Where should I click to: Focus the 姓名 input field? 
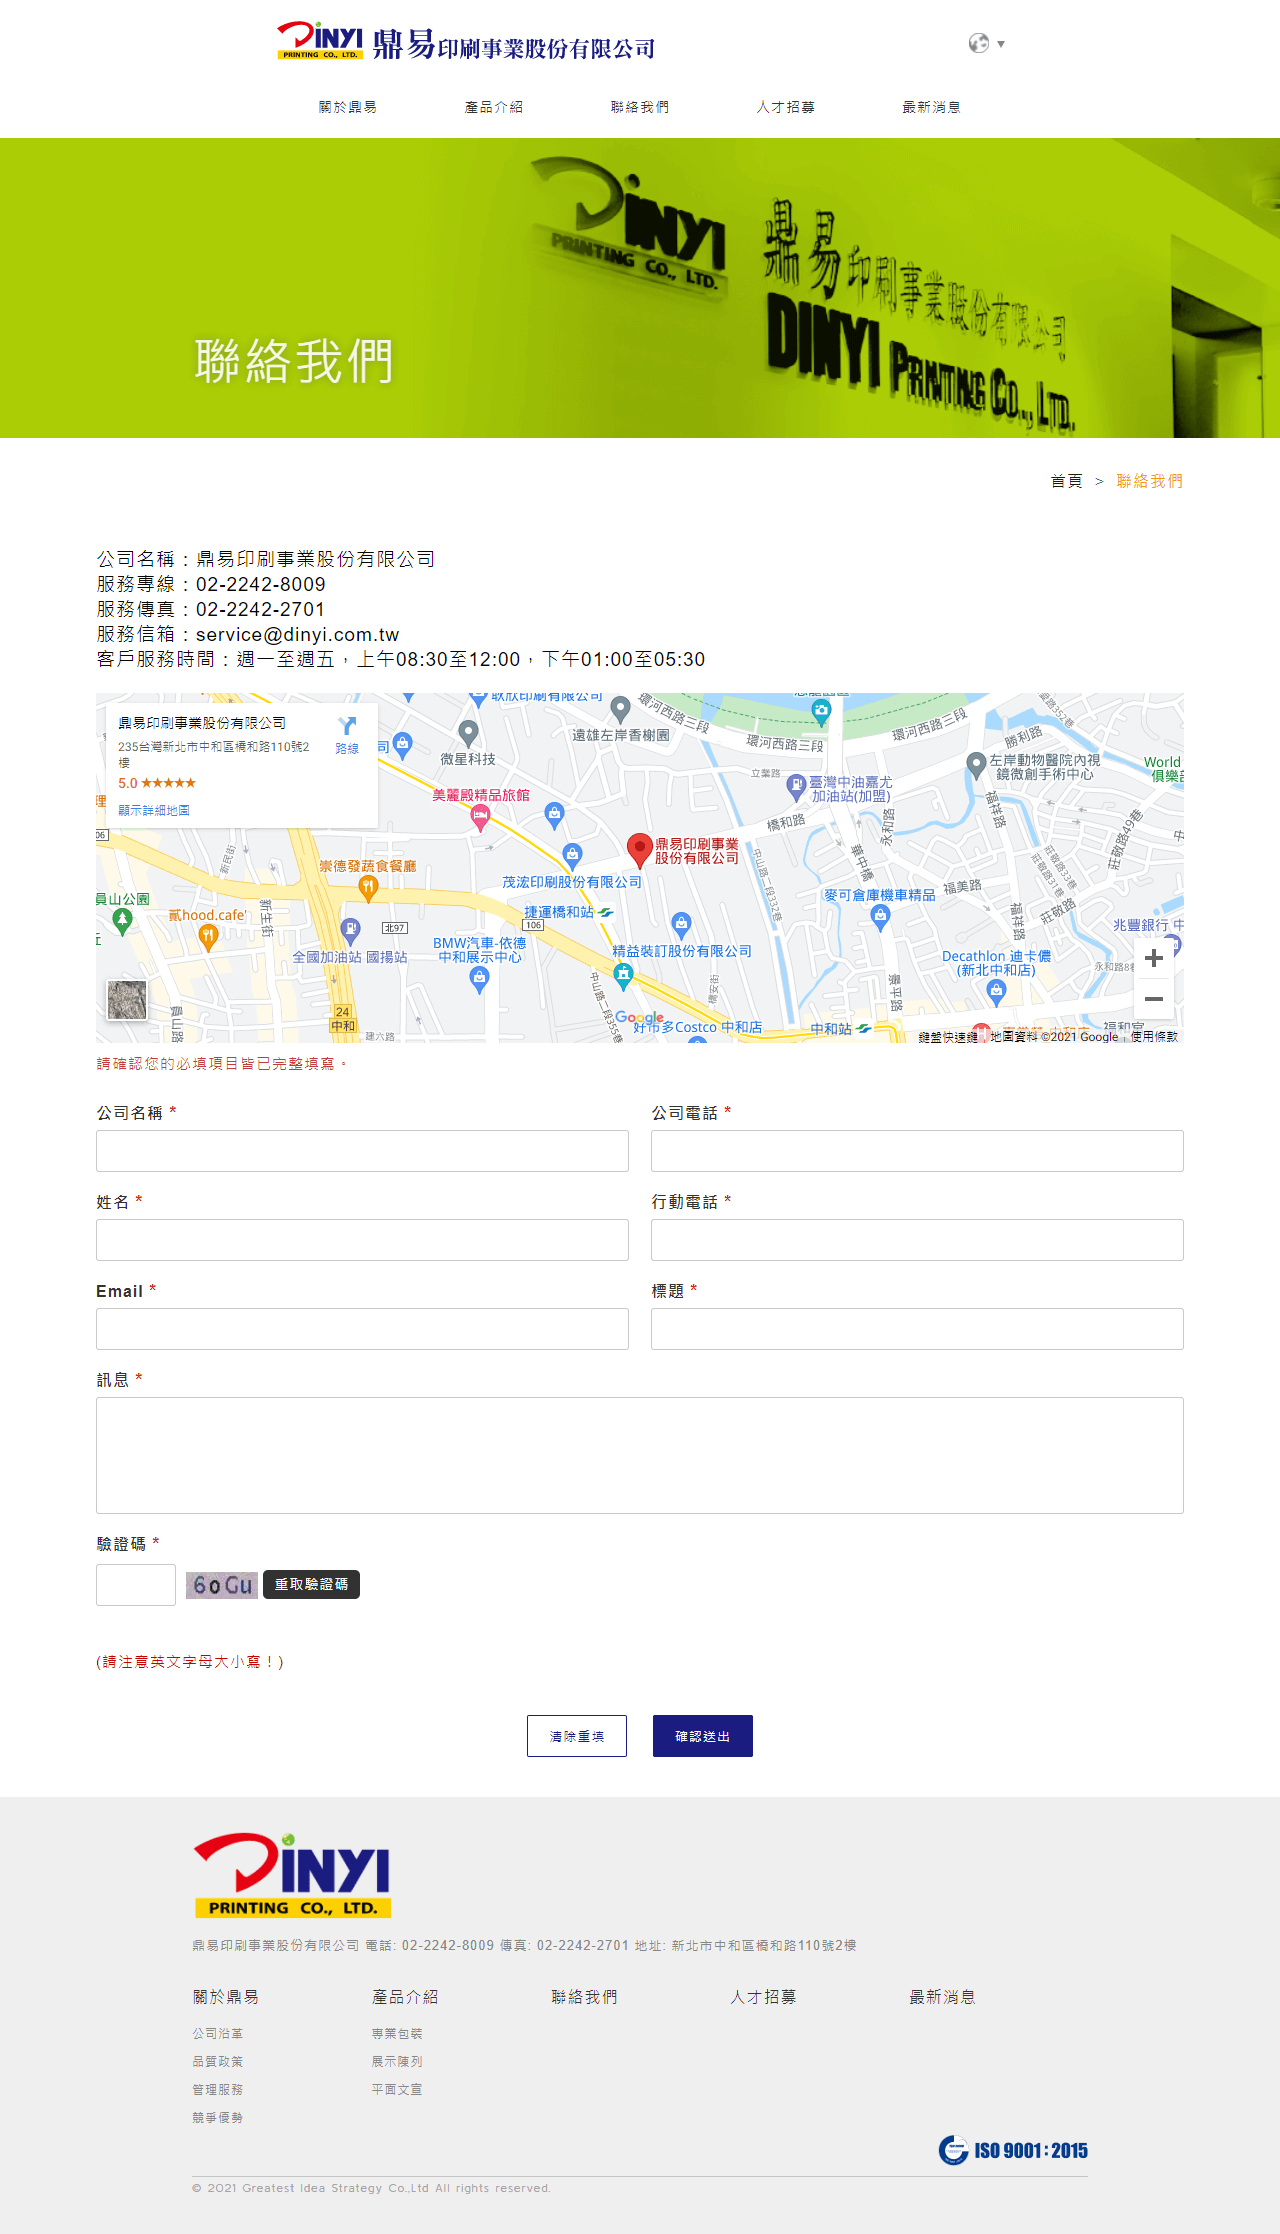click(x=362, y=1240)
